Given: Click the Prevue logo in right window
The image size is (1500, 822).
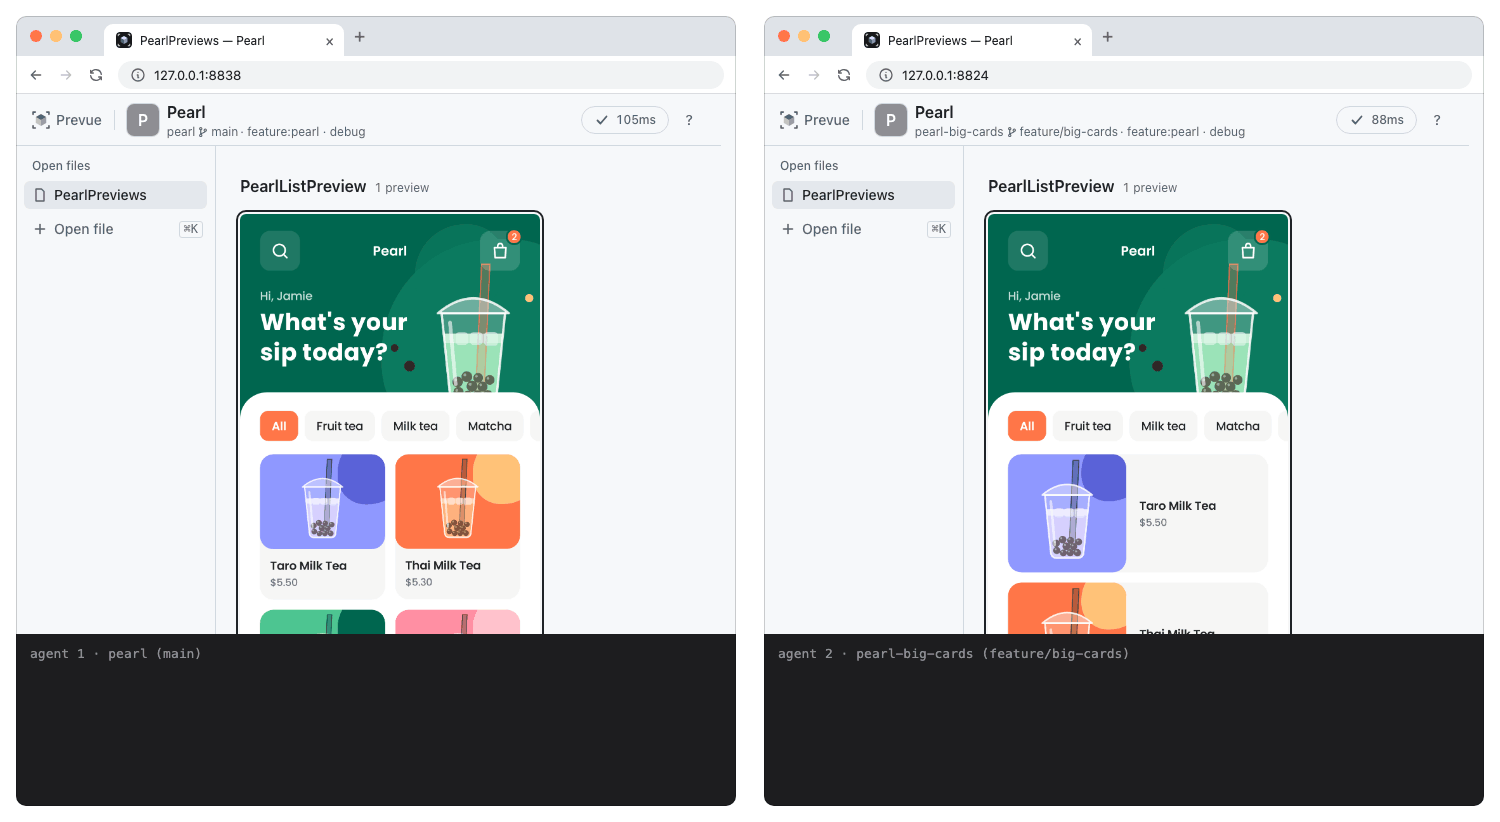Looking at the screenshot, I should [814, 120].
